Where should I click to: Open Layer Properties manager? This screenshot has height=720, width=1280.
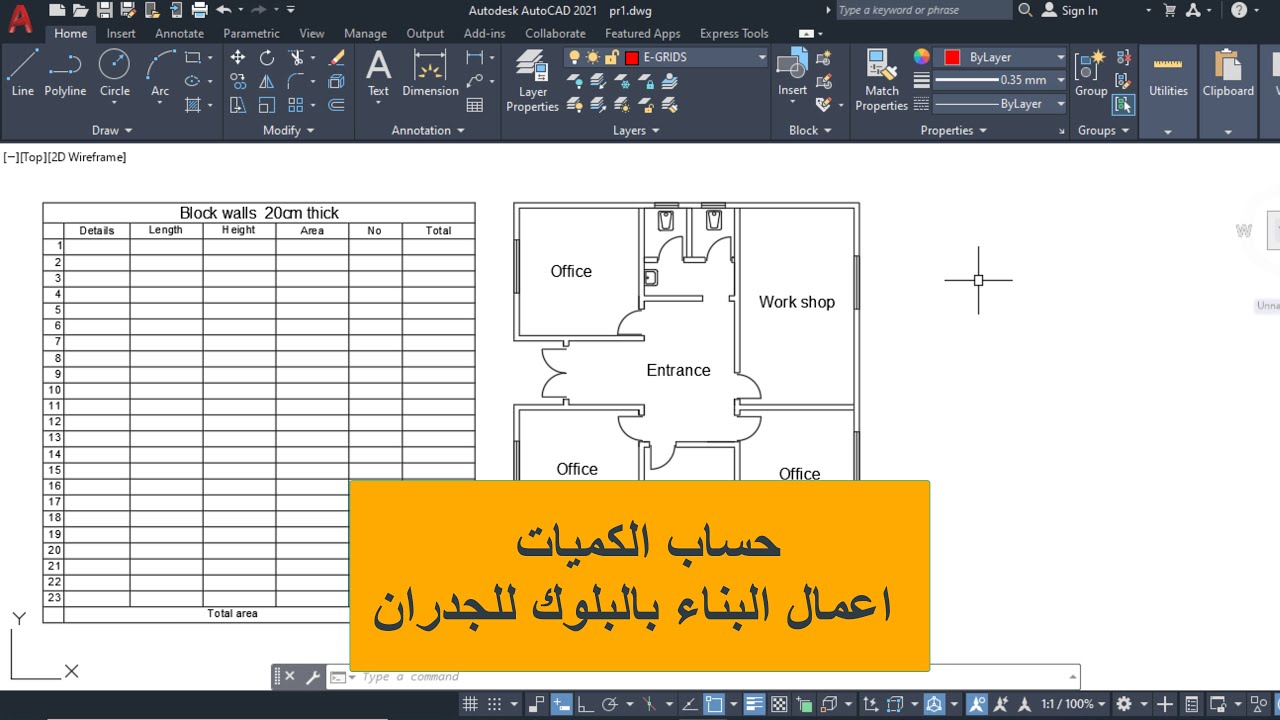[x=532, y=81]
